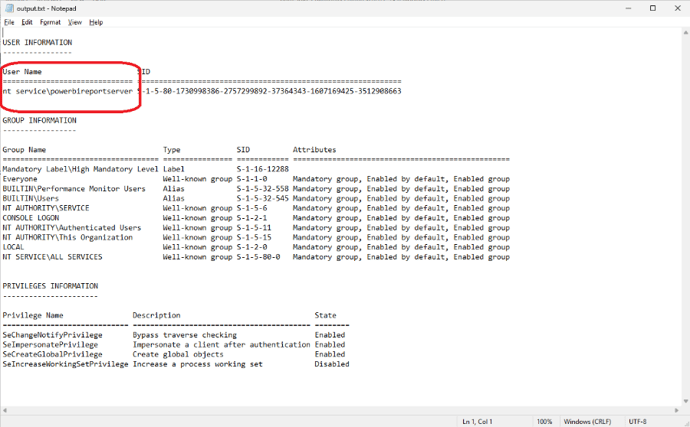Screen dimensions: 690x427
Task: Click the horizontal scrollbar right arrow
Action: pyautogui.click(x=675, y=409)
